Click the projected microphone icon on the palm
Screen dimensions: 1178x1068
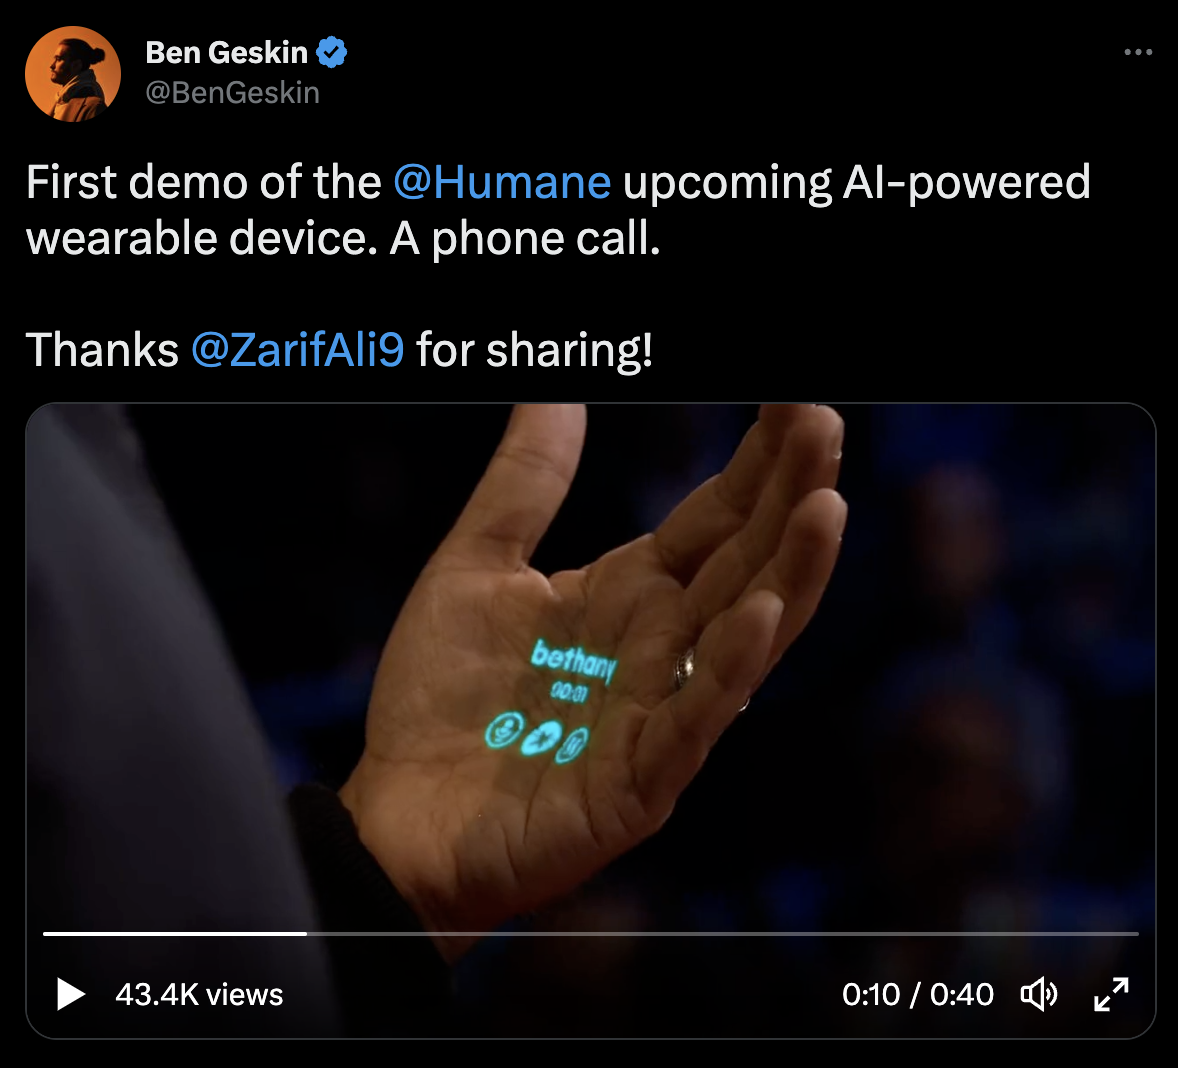[x=503, y=729]
